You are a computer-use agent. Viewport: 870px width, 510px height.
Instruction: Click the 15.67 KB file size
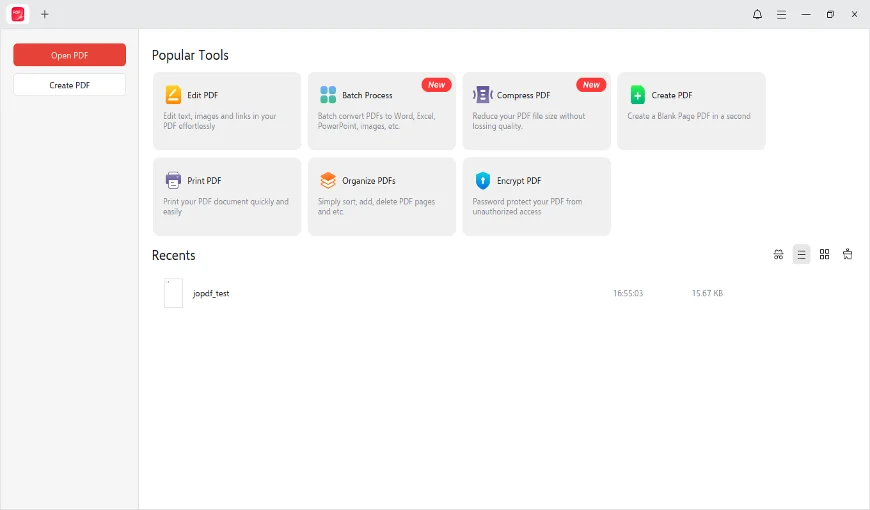(x=707, y=293)
